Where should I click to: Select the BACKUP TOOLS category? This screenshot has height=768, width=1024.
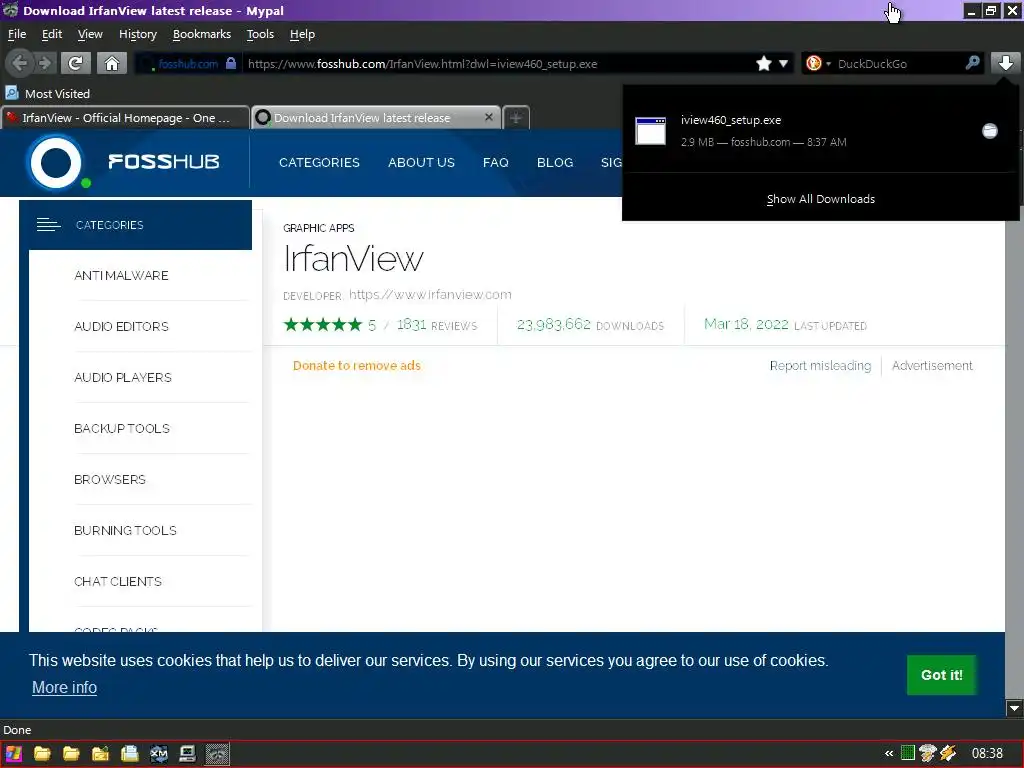tap(122, 428)
